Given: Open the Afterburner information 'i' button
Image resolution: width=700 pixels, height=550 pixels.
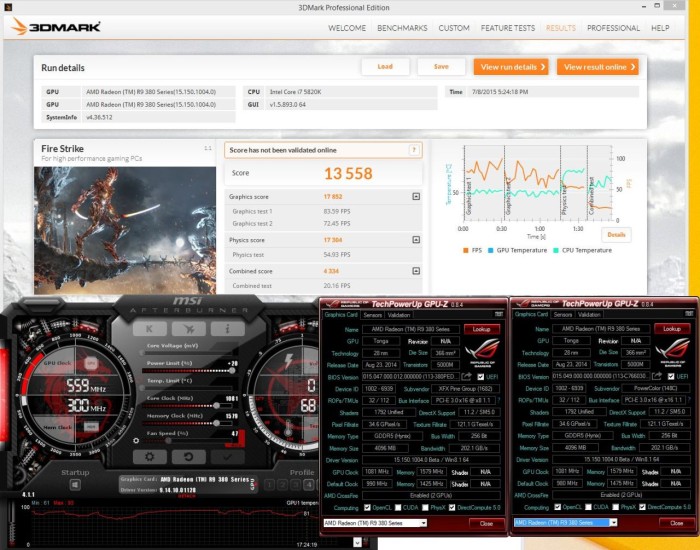Looking at the screenshot, I should coord(228,329).
